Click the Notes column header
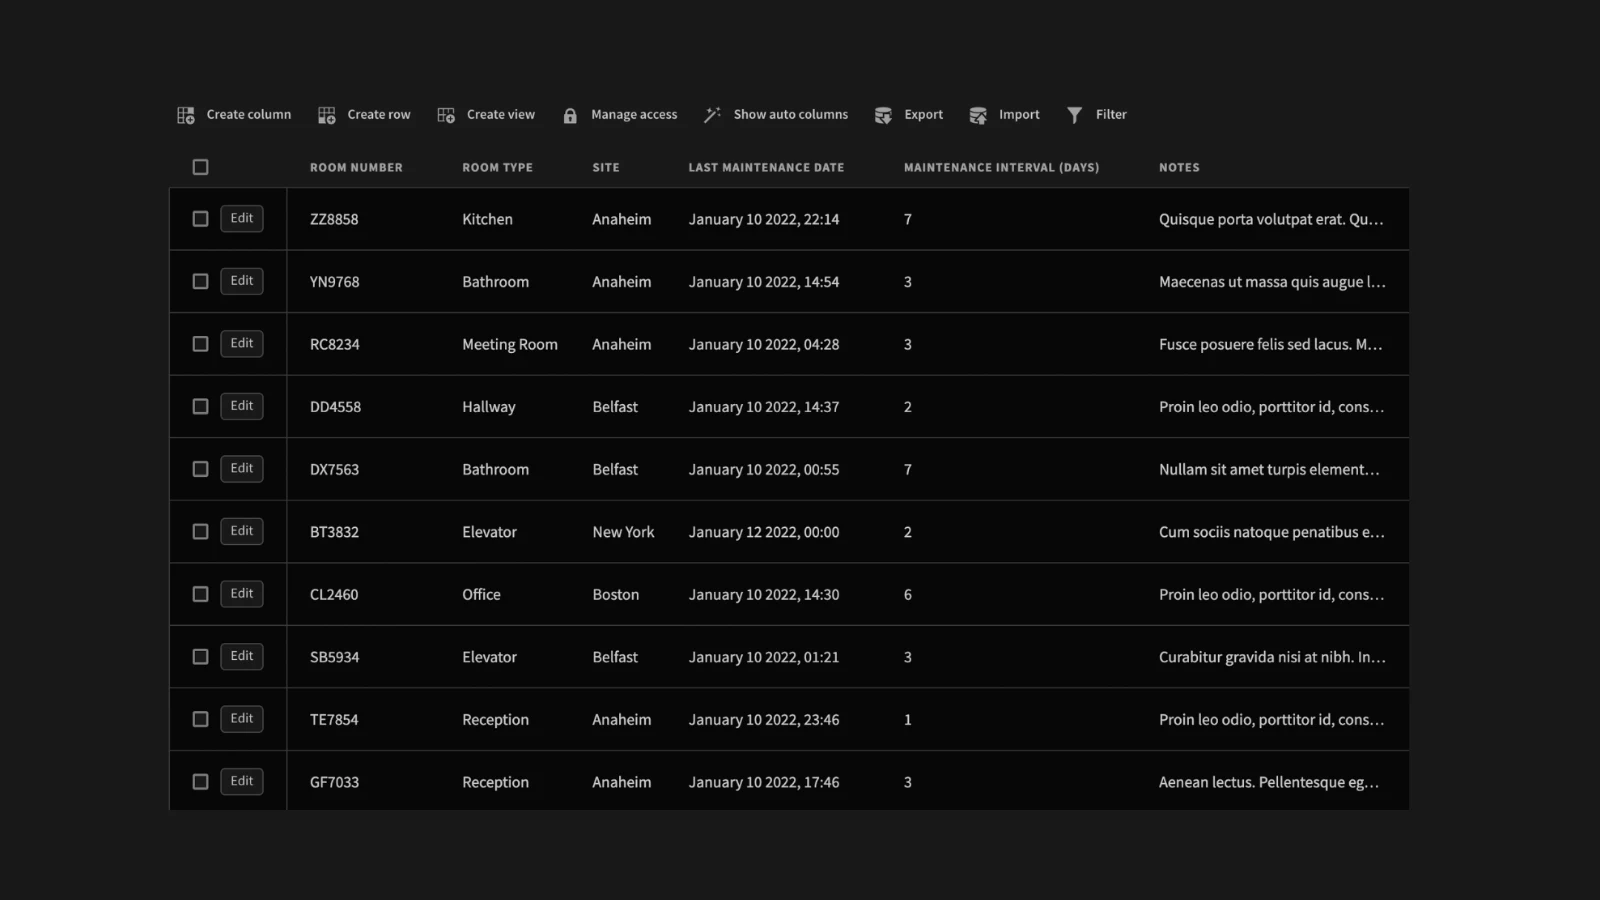Screen dimensions: 1600x900 (x=1179, y=168)
